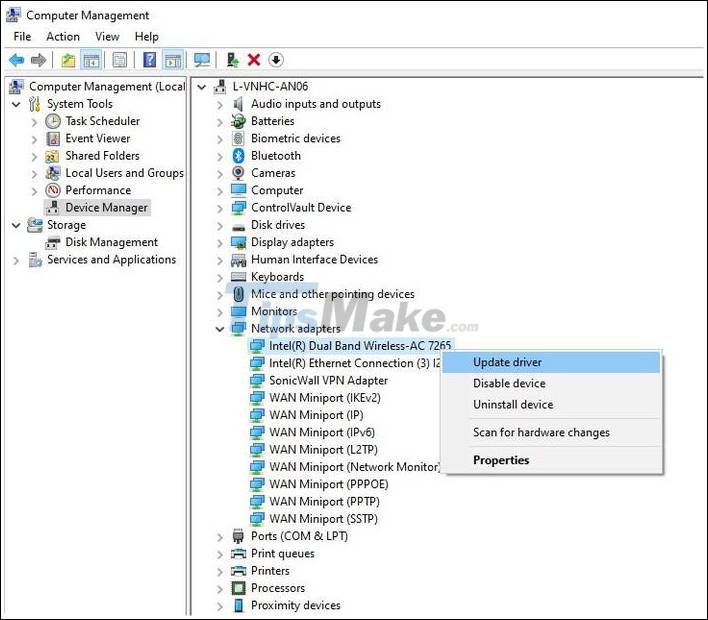
Task: Open the Help menu
Action: tap(147, 37)
